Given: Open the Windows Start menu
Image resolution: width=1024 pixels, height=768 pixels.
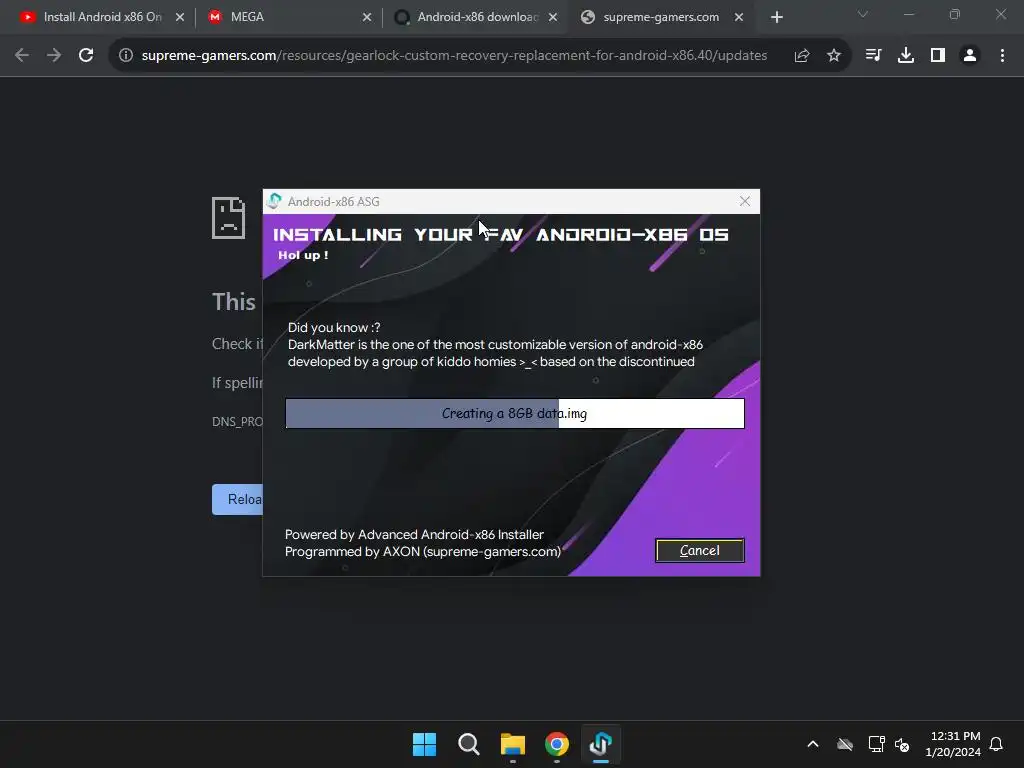Looking at the screenshot, I should coord(424,744).
